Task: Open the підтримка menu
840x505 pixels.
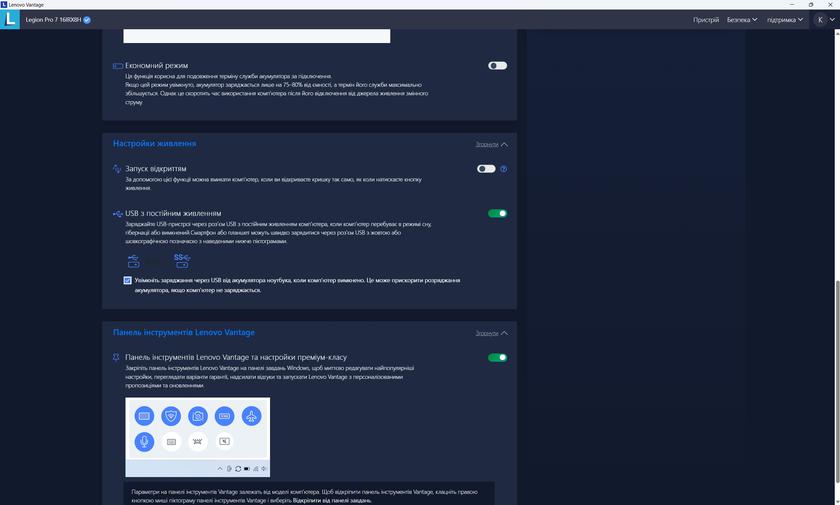Action: point(786,19)
